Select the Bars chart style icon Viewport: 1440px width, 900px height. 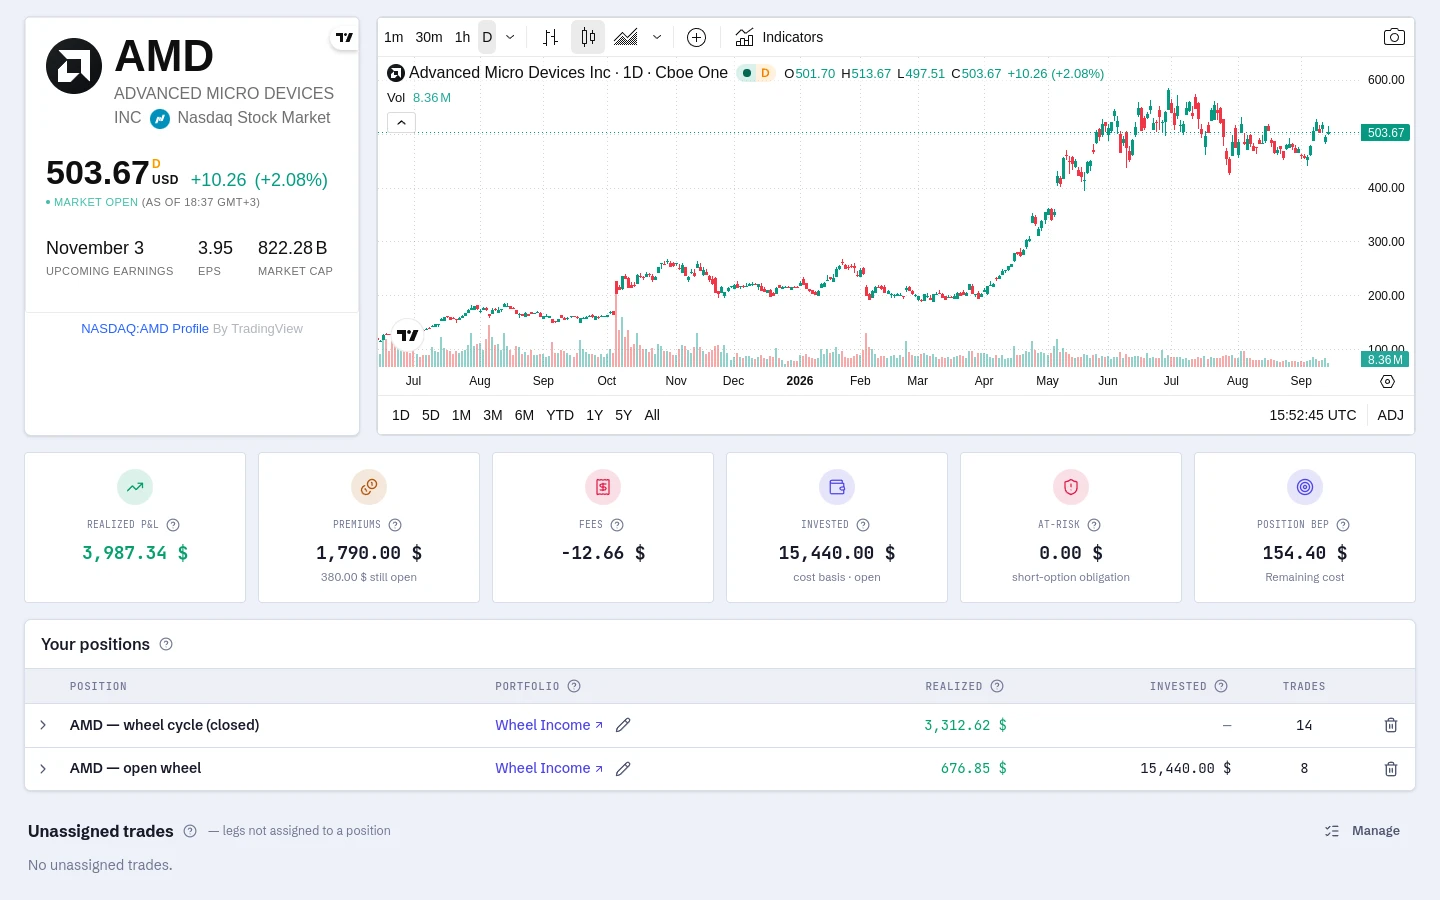pyautogui.click(x=550, y=37)
